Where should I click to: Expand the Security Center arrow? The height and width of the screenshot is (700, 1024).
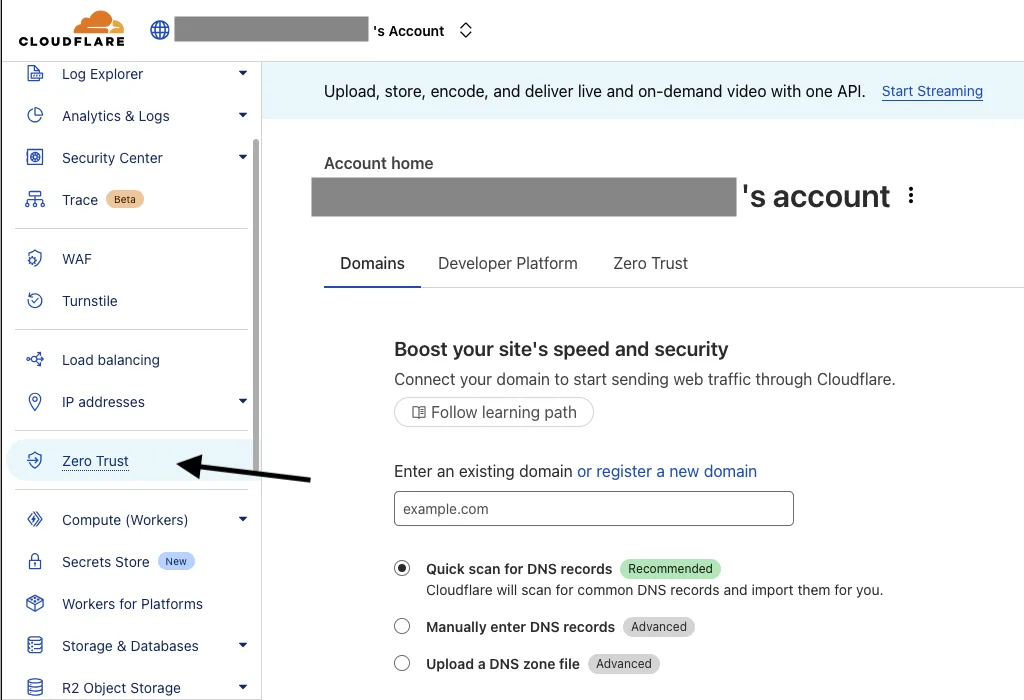pos(243,157)
